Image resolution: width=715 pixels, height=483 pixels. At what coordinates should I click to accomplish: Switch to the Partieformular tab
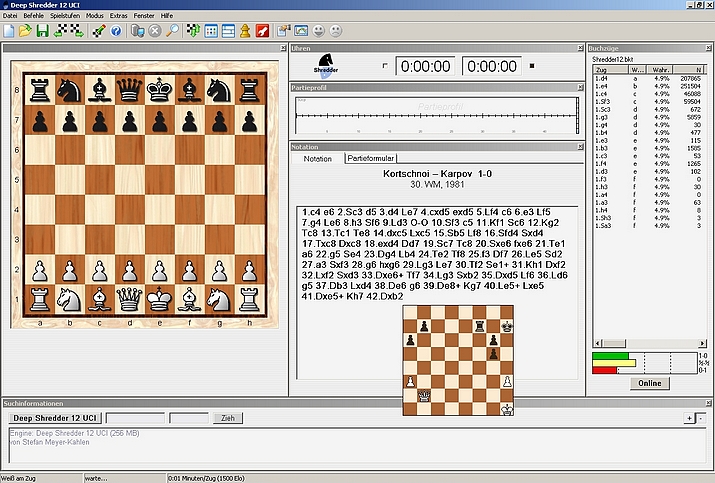coord(371,158)
